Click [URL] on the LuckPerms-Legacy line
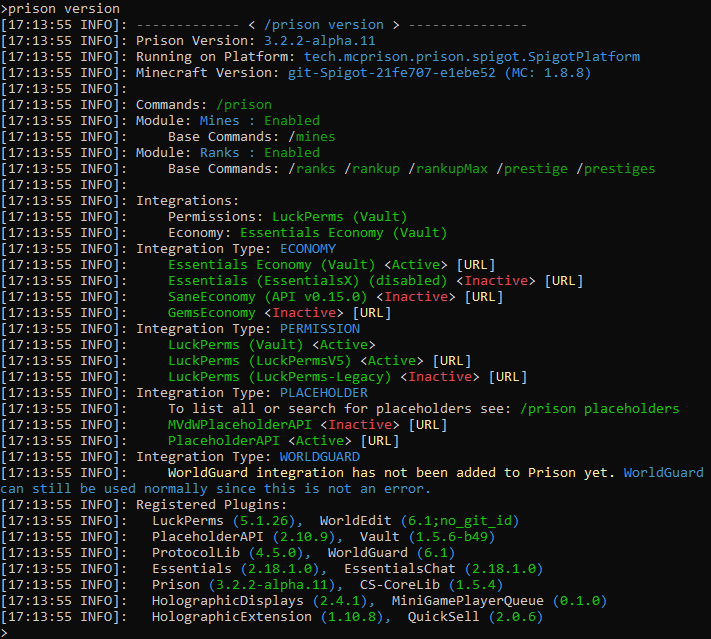Screen dimensions: 711x639 pos(508,377)
